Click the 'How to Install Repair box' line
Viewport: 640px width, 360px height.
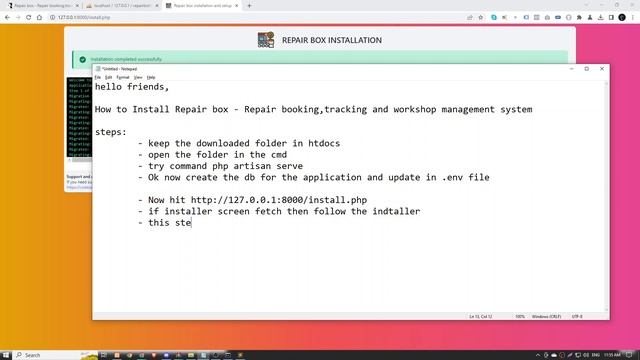(x=313, y=109)
